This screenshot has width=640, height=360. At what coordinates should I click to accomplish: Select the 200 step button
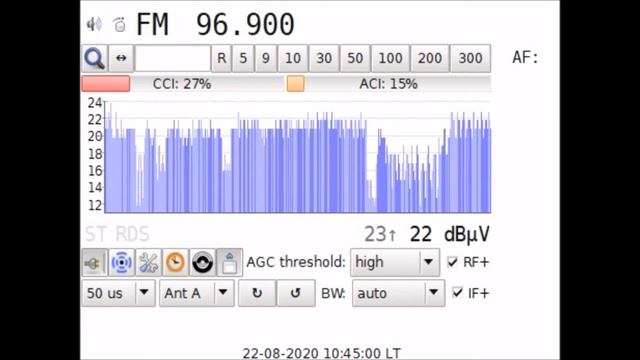[x=430, y=58]
